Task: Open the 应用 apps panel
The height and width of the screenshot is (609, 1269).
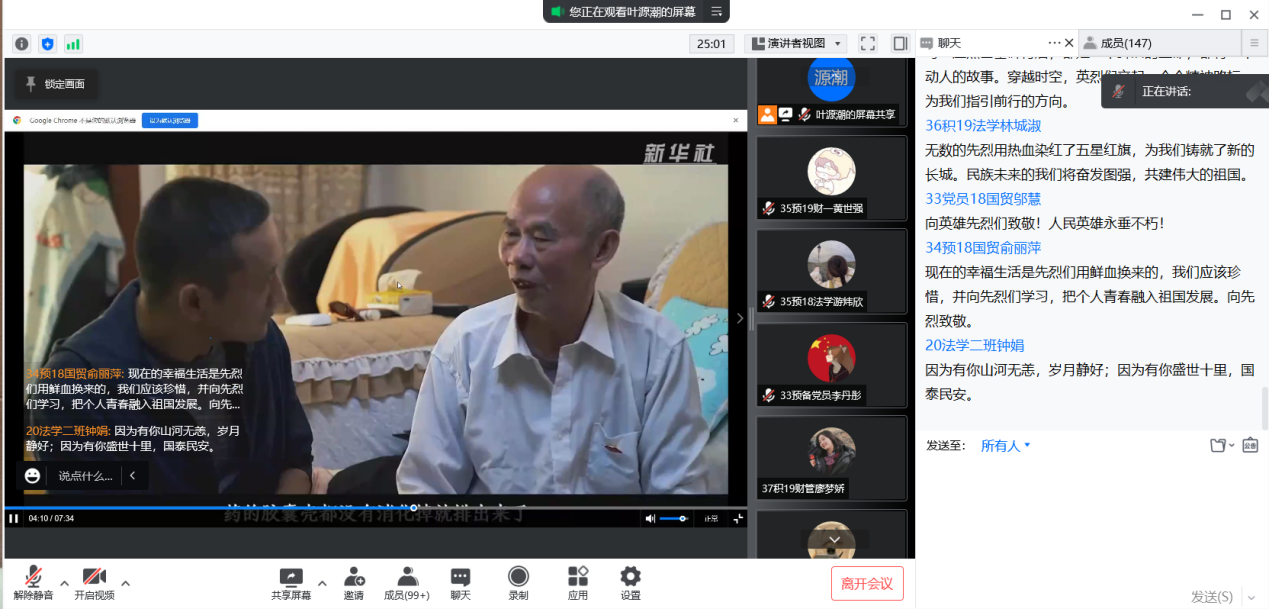Action: (x=578, y=582)
